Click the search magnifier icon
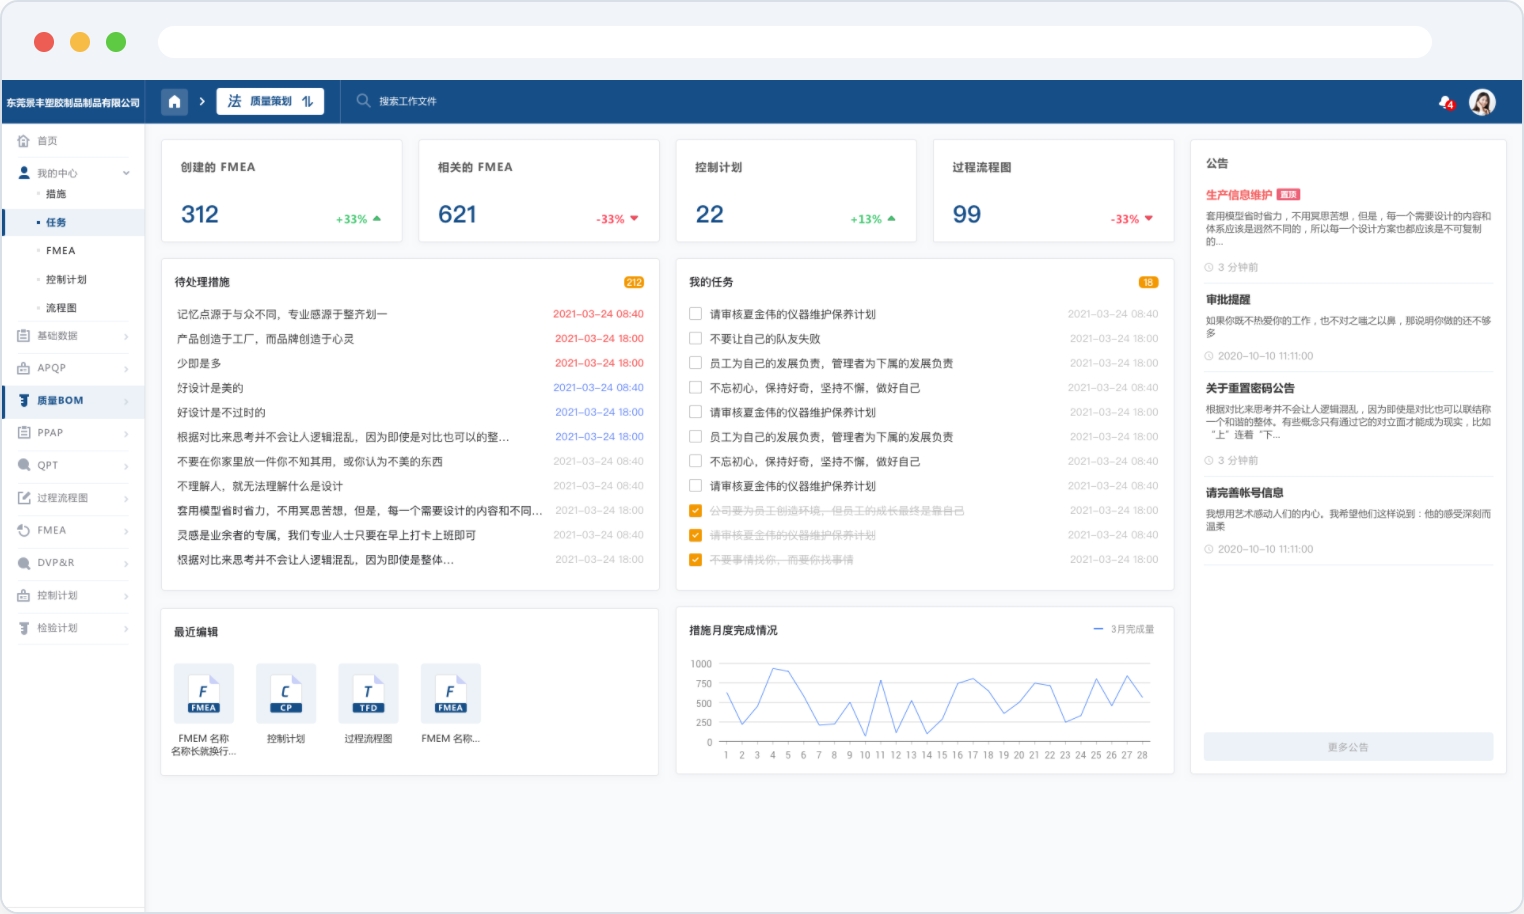The image size is (1524, 914). click(x=364, y=101)
